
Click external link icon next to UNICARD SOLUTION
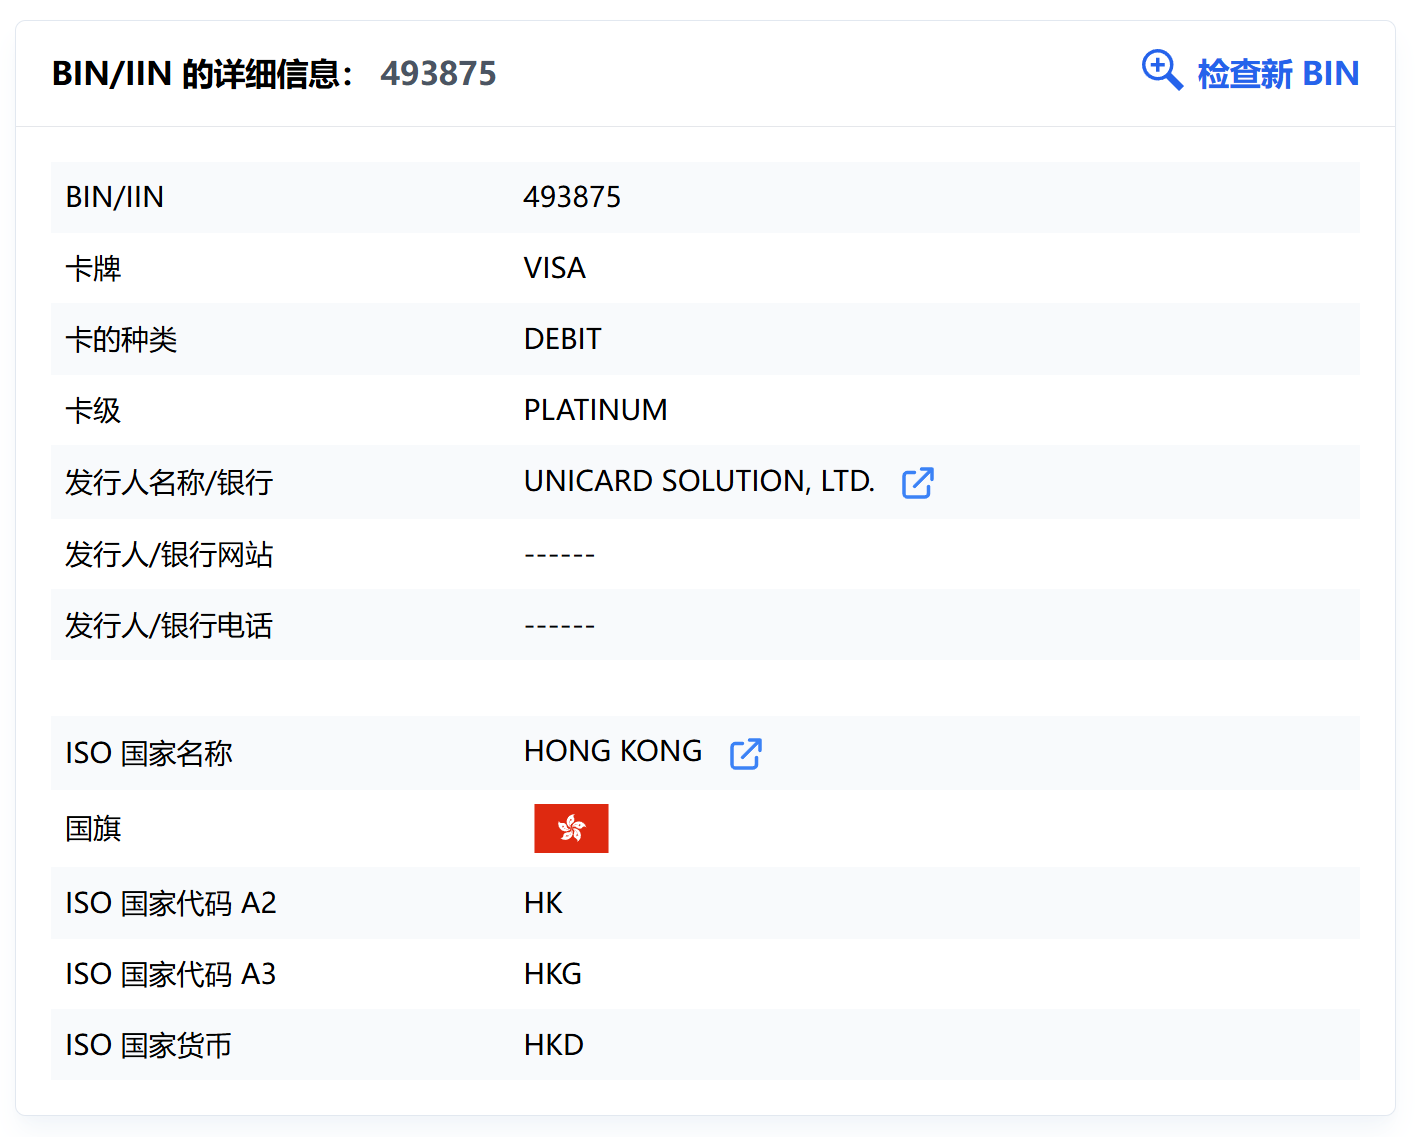pyautogui.click(x=917, y=483)
